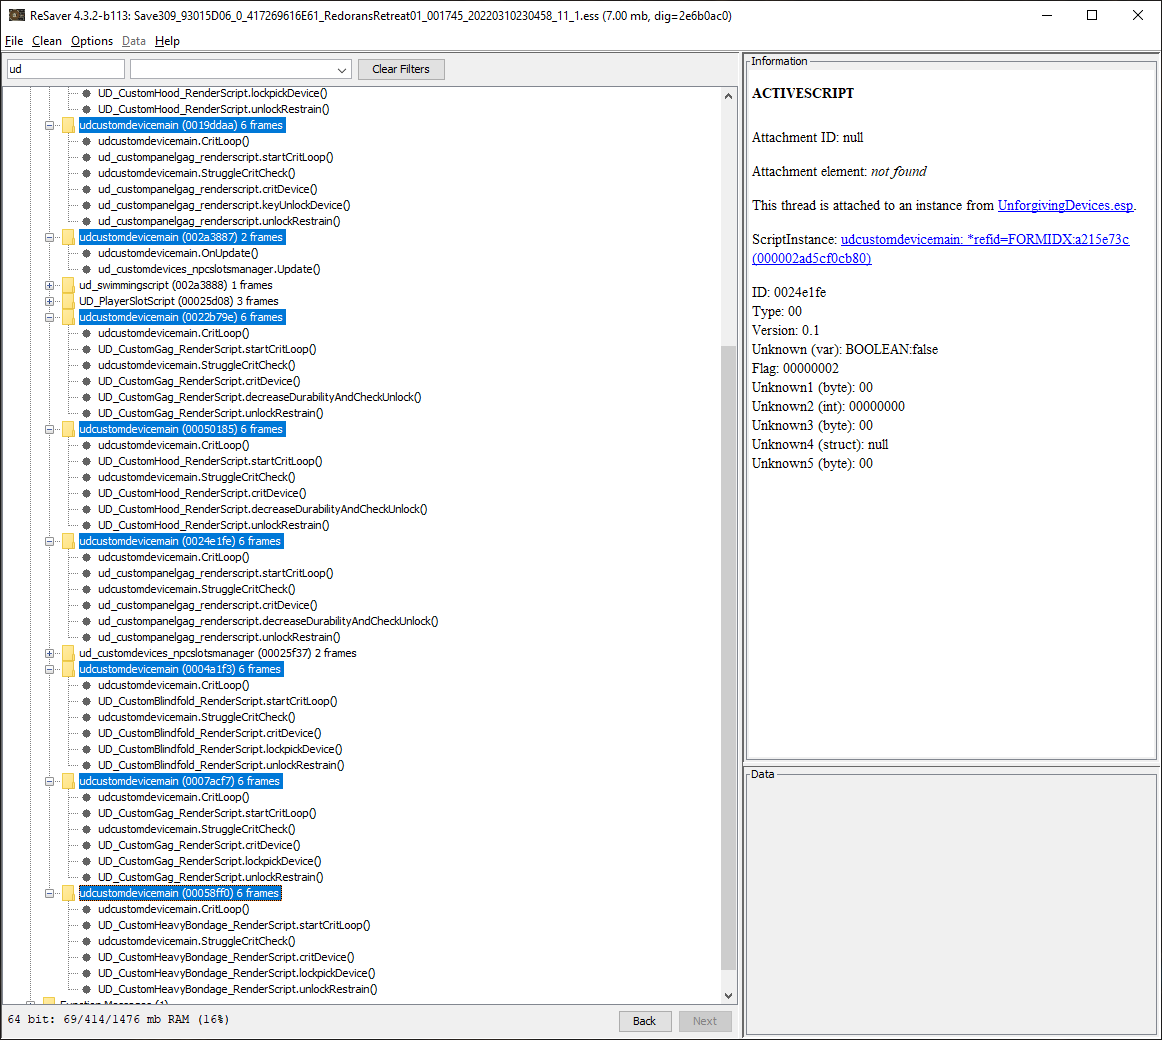This screenshot has height=1040, width=1162.
Task: Expand the ud_swimmingscript (002a3888) node
Action: coord(49,285)
